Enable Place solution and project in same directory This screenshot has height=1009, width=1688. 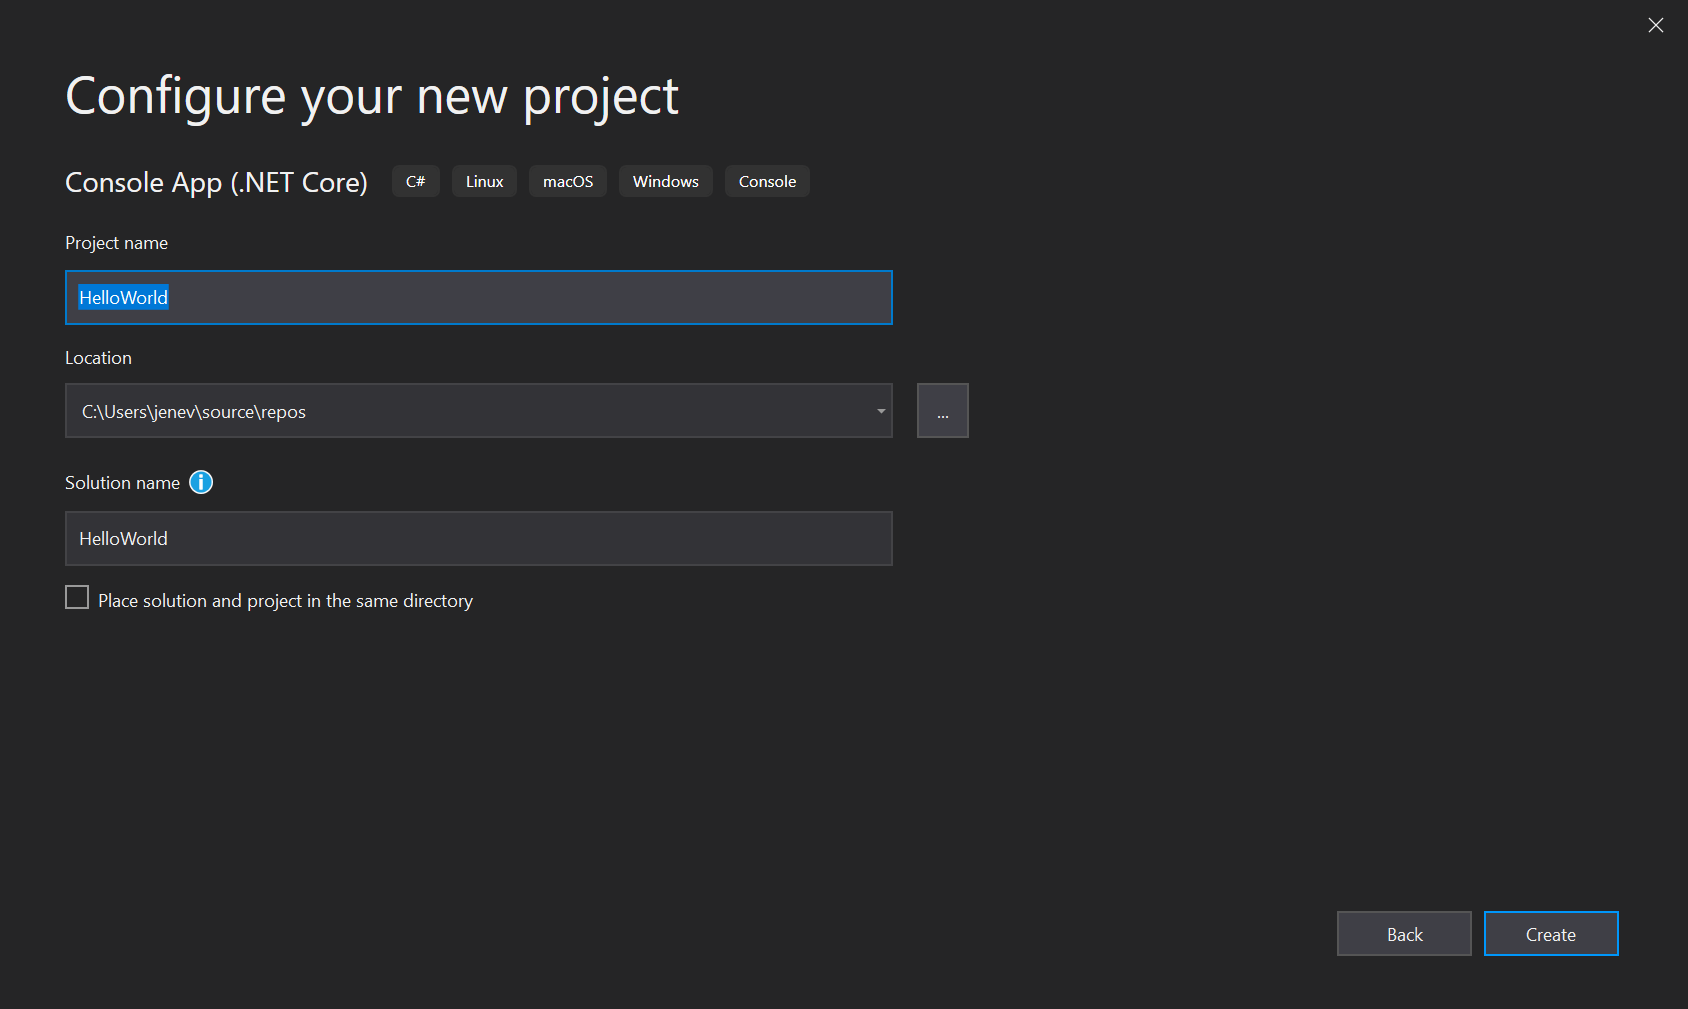pyautogui.click(x=77, y=597)
